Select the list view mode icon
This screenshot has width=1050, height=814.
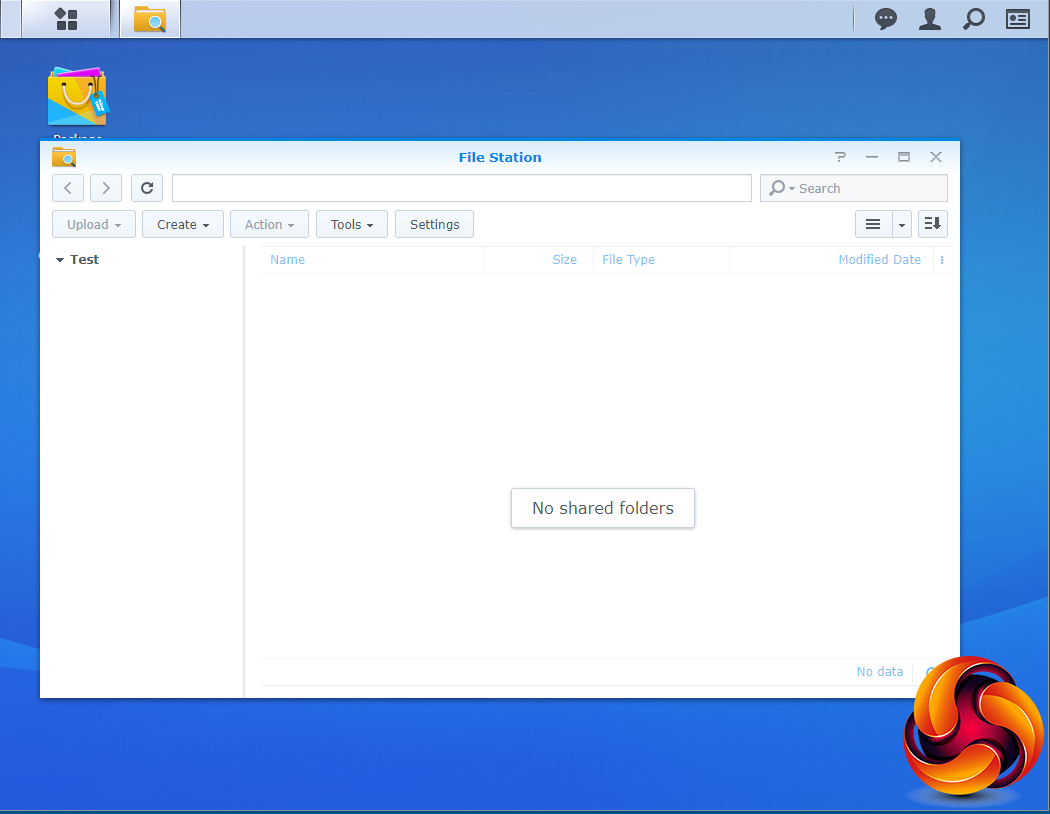pos(873,224)
